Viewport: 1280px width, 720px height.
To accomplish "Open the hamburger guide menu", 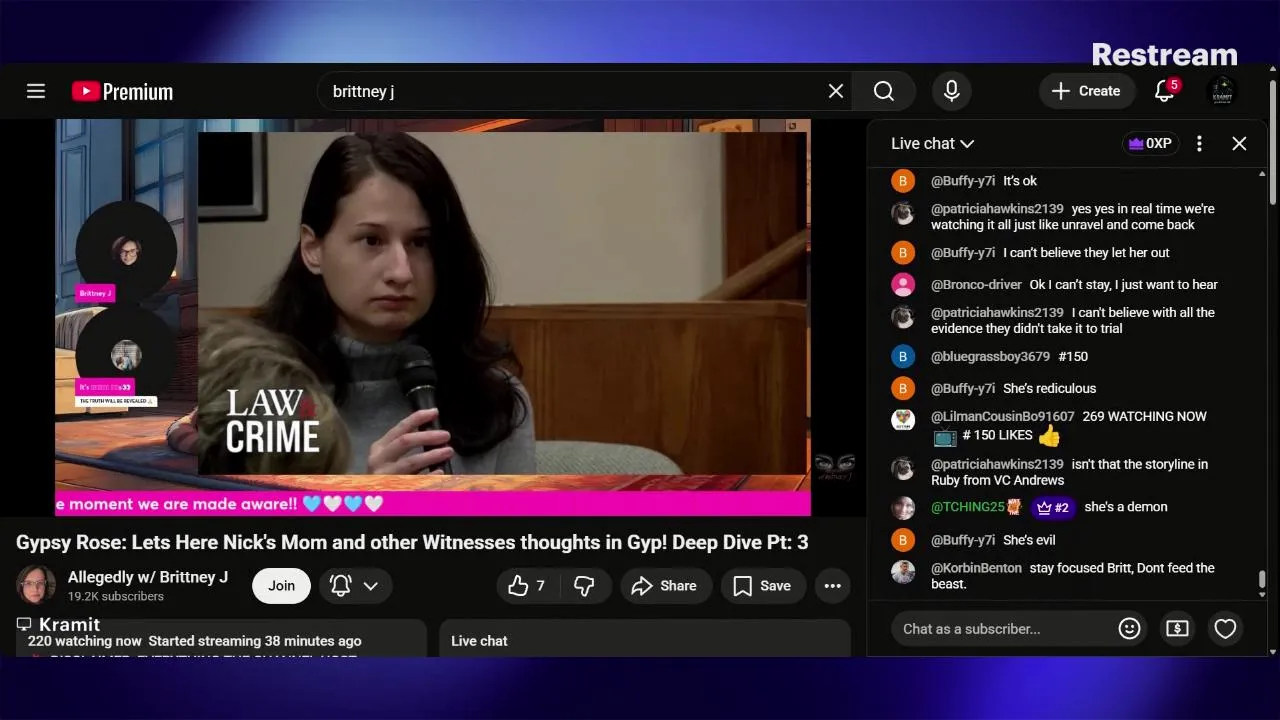I will click(x=36, y=91).
